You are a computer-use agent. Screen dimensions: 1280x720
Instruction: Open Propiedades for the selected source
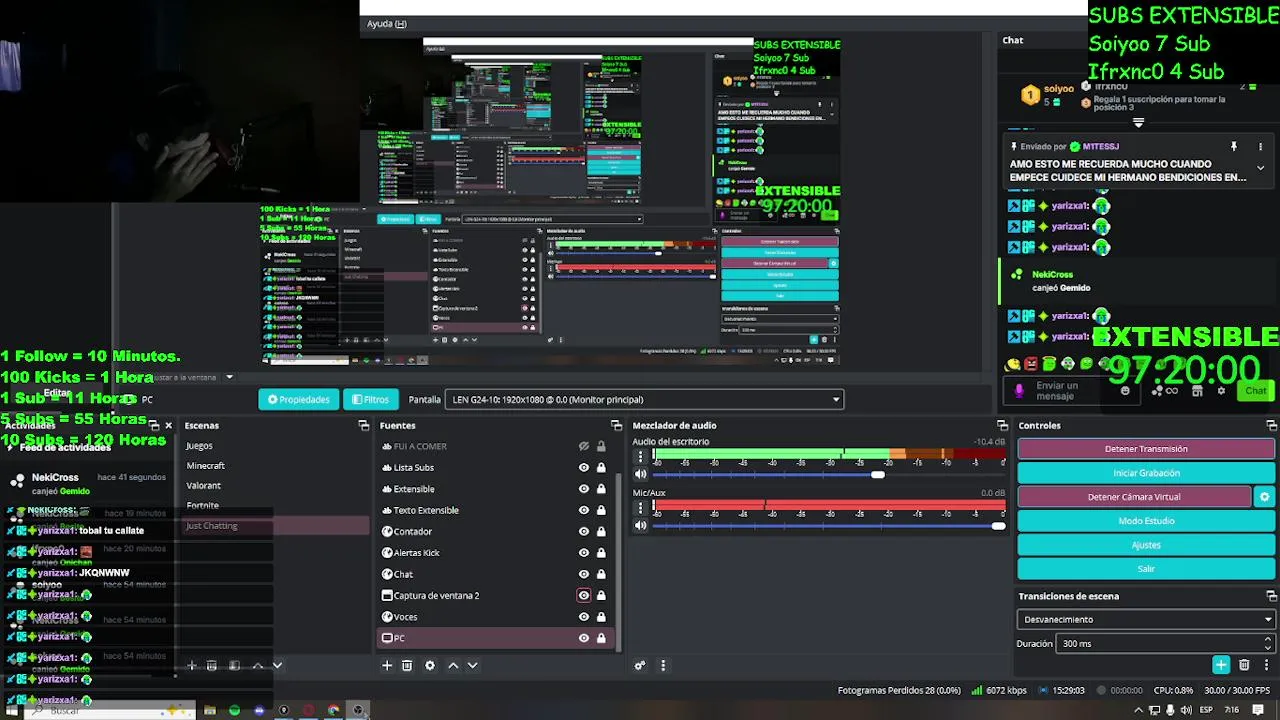point(298,399)
